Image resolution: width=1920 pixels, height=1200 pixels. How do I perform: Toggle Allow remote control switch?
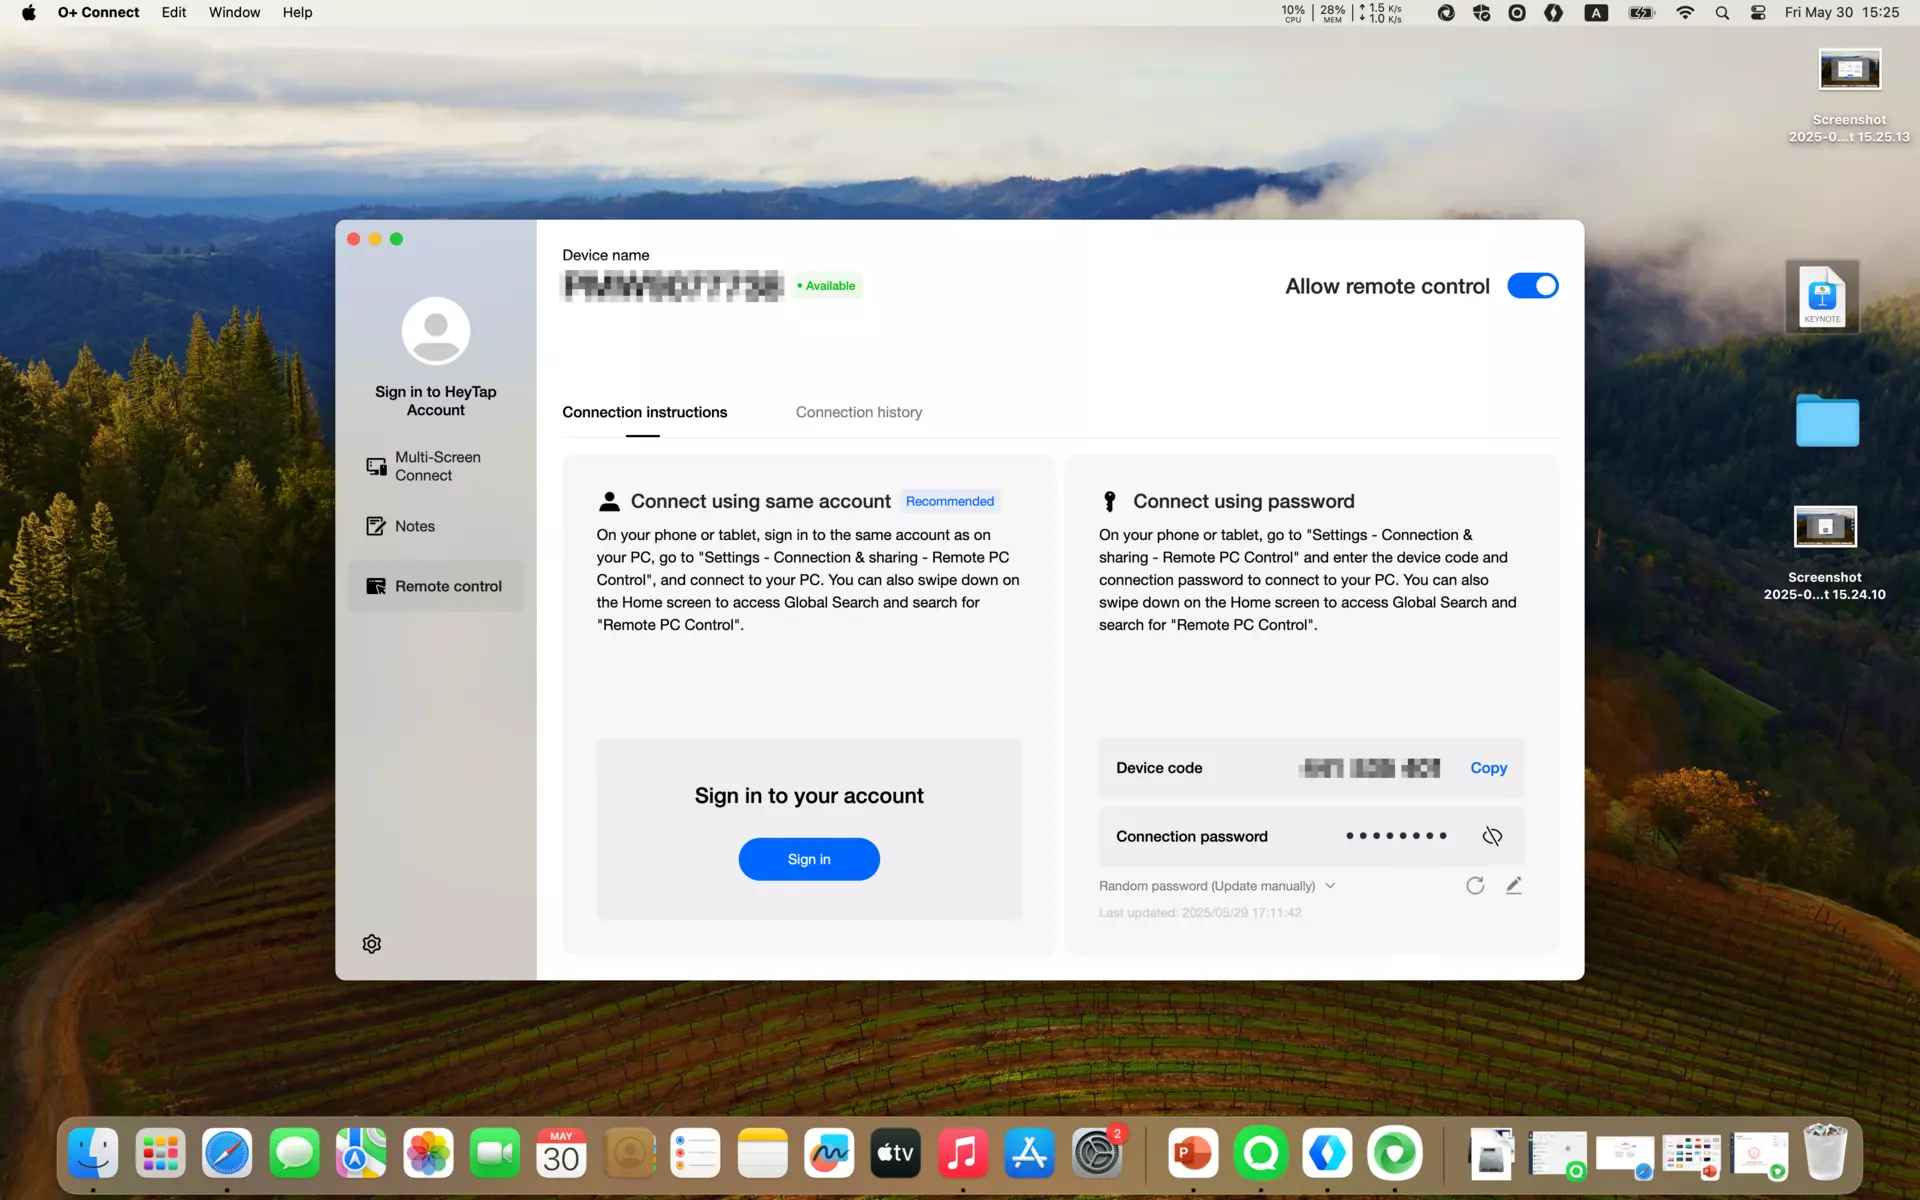[x=1532, y=286]
